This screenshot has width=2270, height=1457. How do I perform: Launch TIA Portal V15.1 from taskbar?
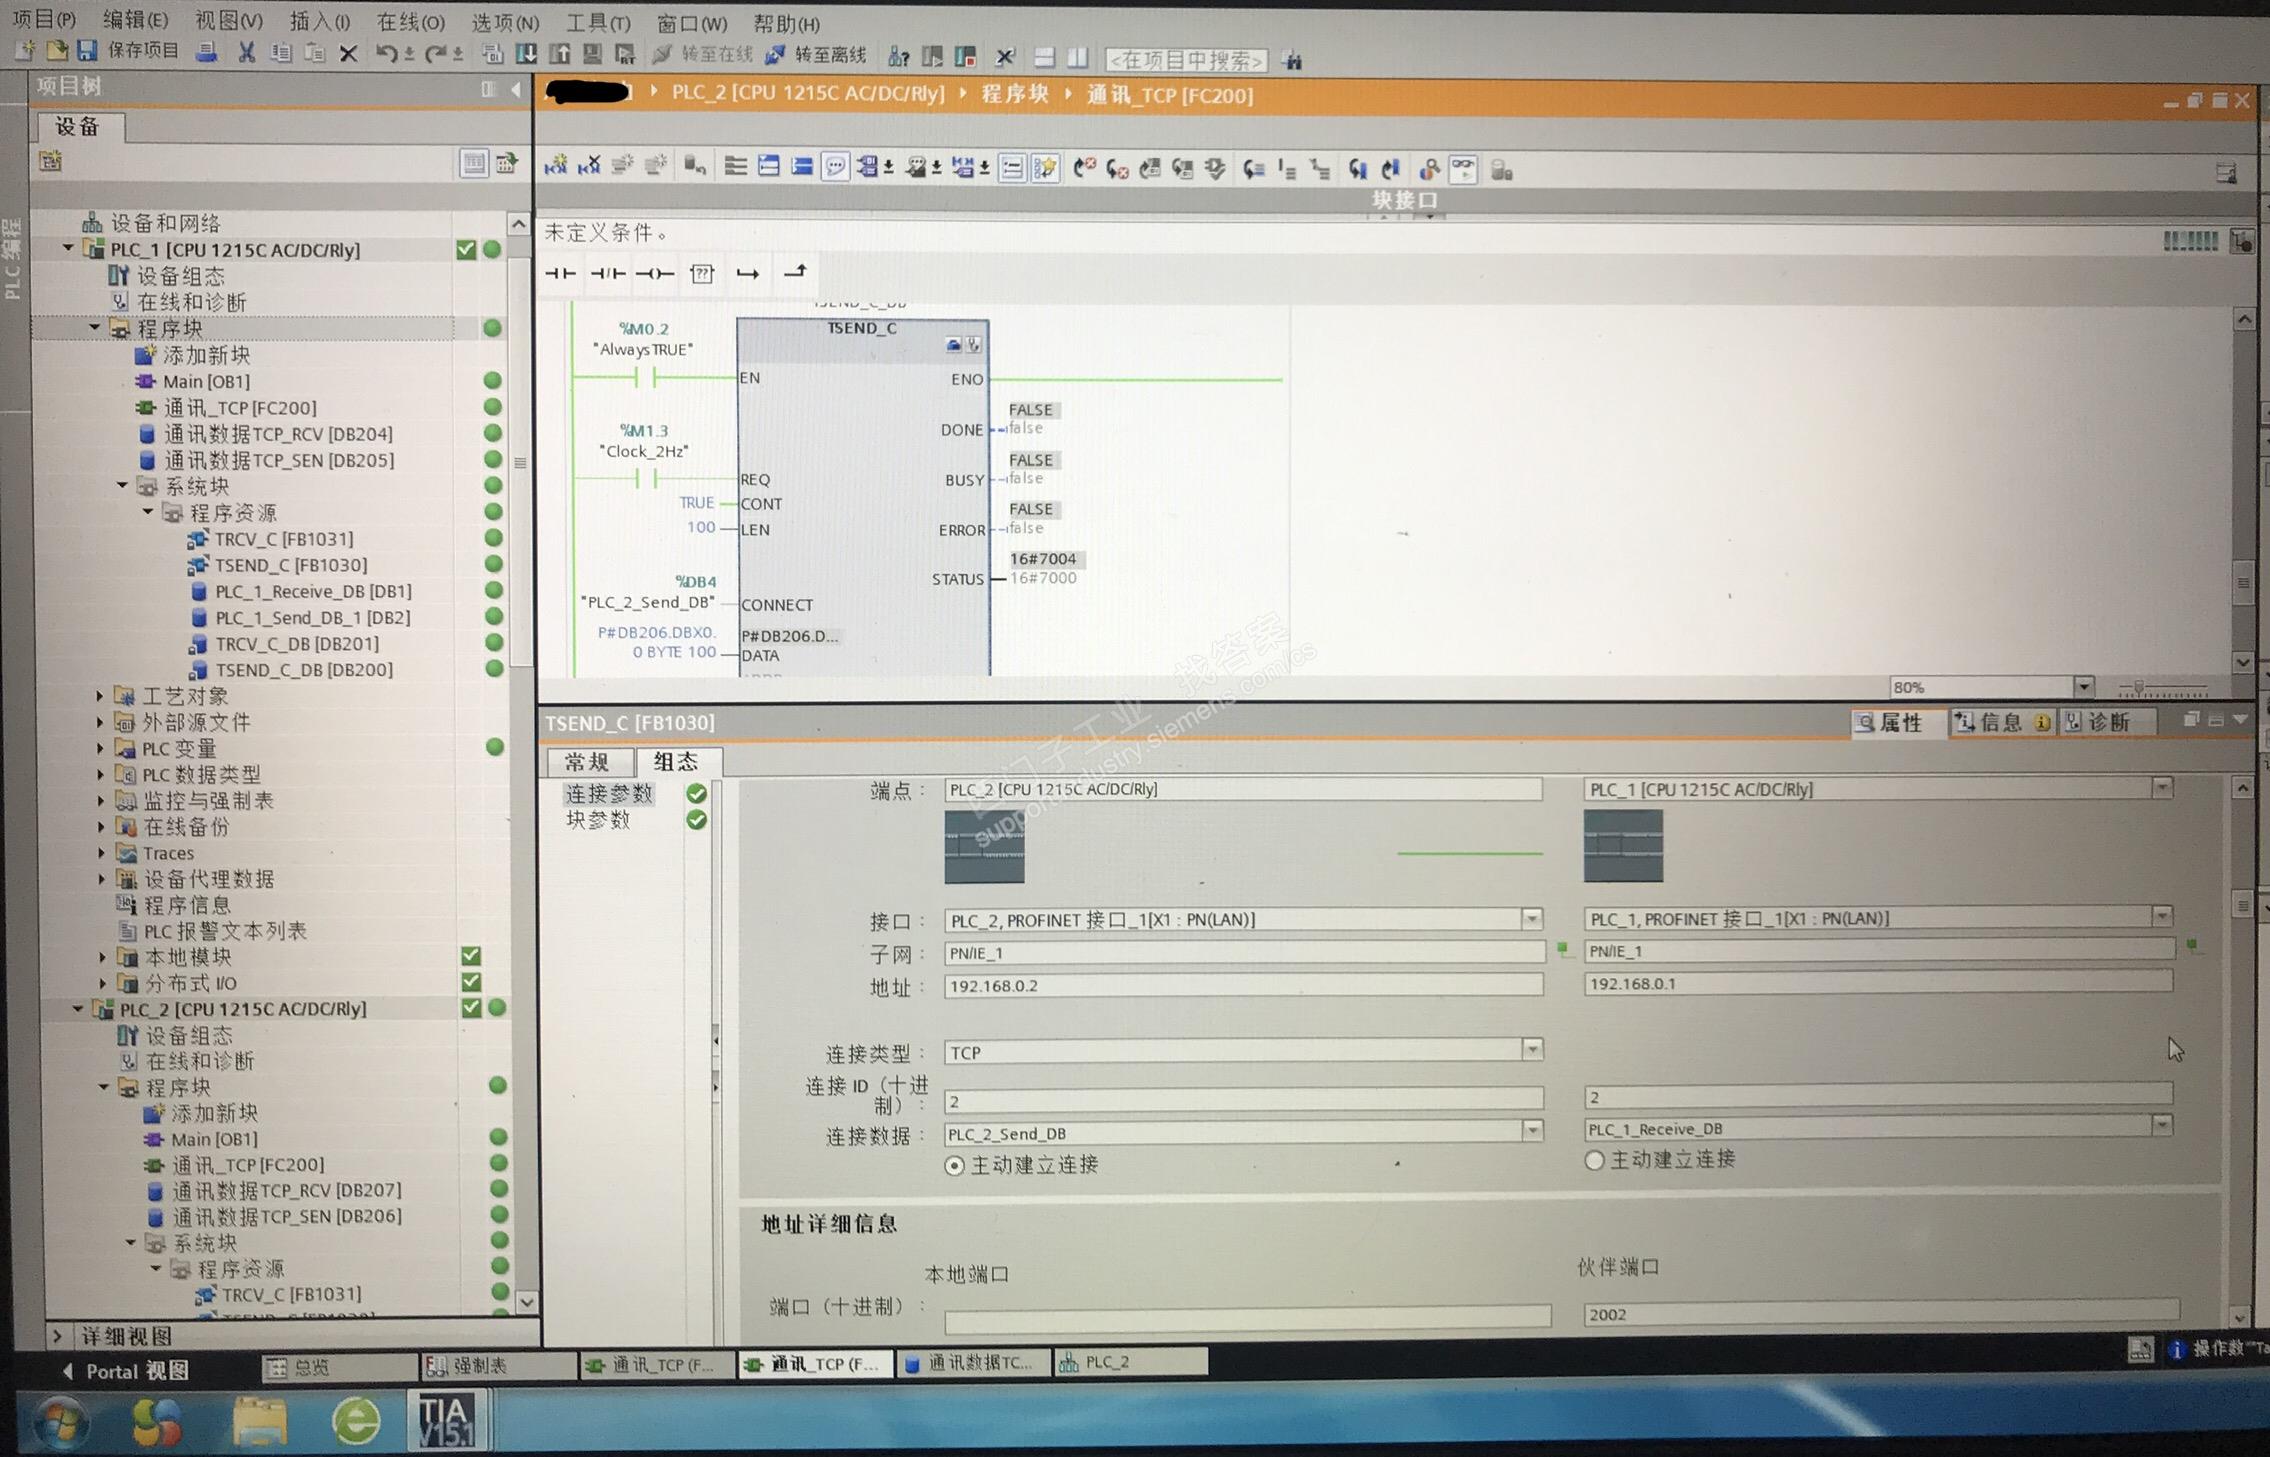[446, 1420]
